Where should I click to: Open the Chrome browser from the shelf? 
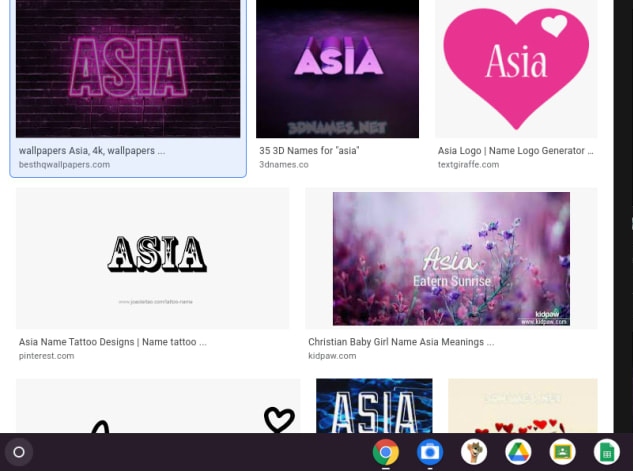[386, 452]
